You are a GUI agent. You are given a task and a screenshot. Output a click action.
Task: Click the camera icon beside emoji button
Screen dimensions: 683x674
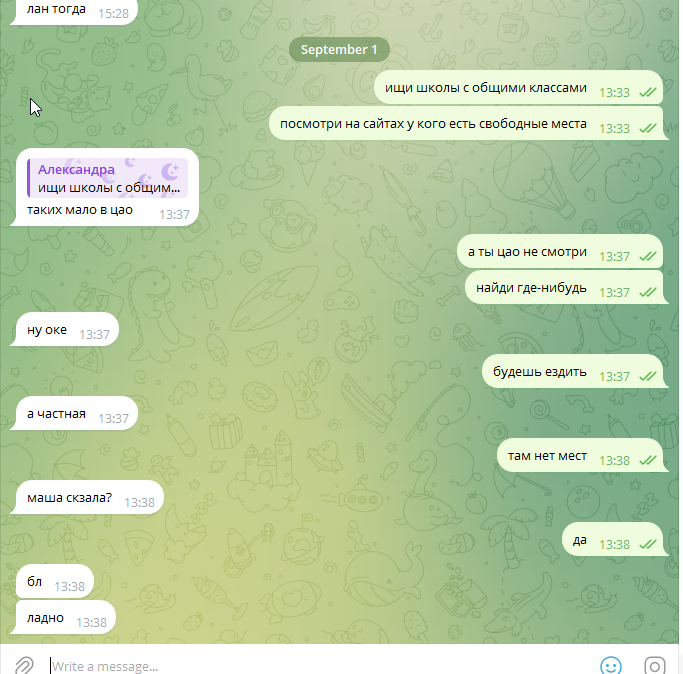tap(655, 666)
